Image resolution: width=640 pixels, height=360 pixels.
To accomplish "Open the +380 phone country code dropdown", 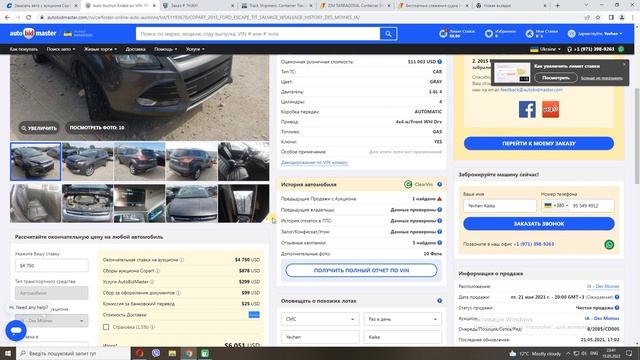I will tap(556, 206).
